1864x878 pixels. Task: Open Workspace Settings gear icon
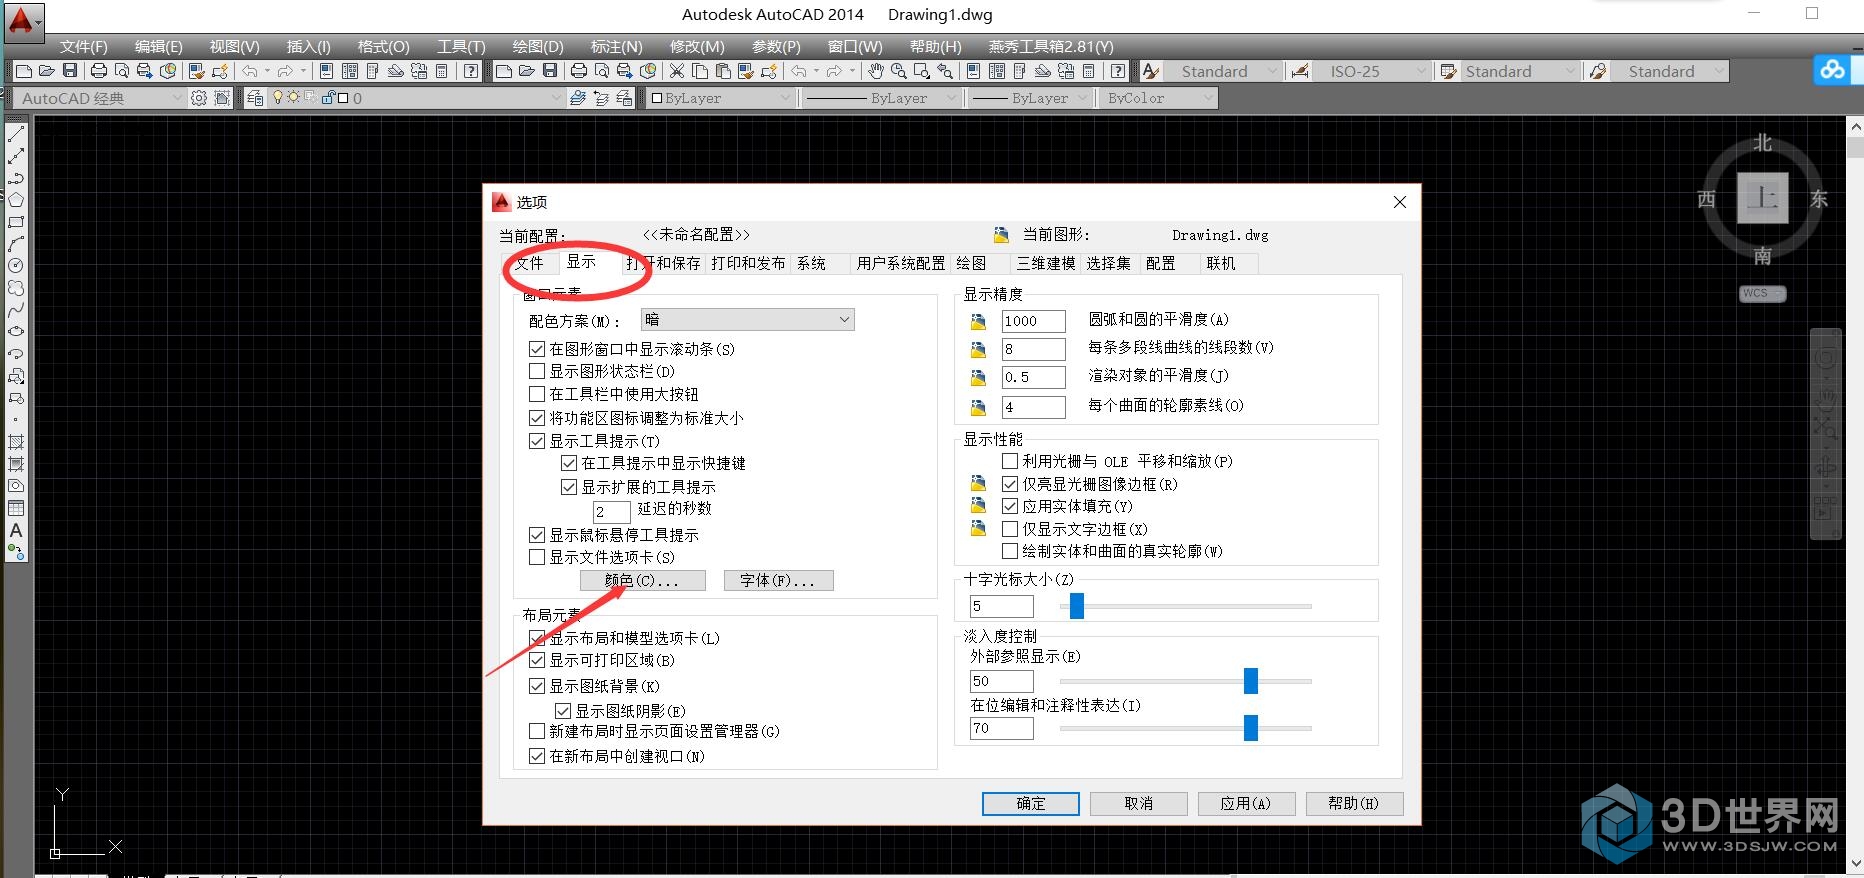point(199,98)
